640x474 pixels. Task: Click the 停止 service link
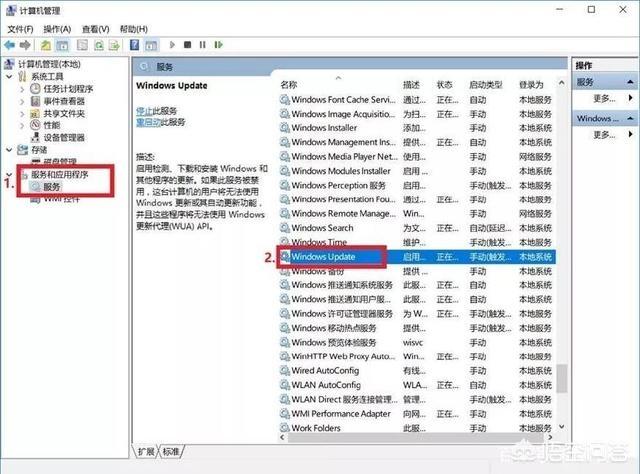tap(144, 111)
